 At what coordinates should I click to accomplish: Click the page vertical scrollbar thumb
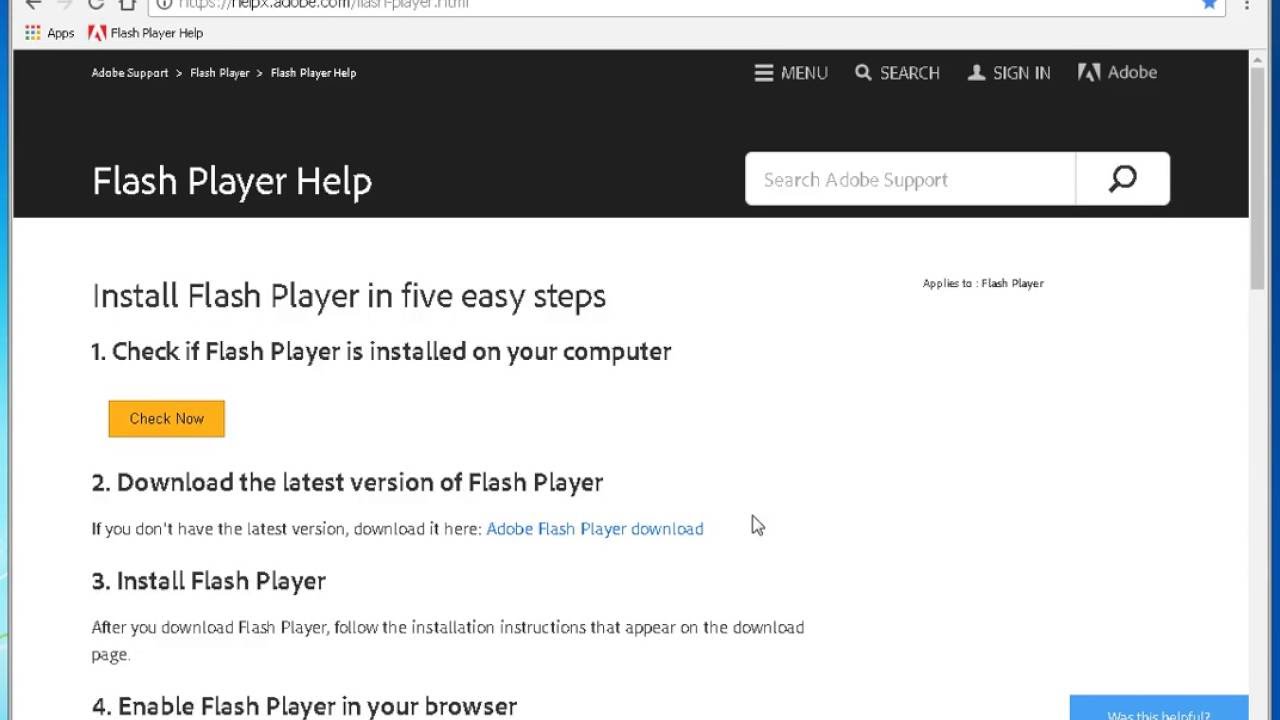click(x=1258, y=178)
